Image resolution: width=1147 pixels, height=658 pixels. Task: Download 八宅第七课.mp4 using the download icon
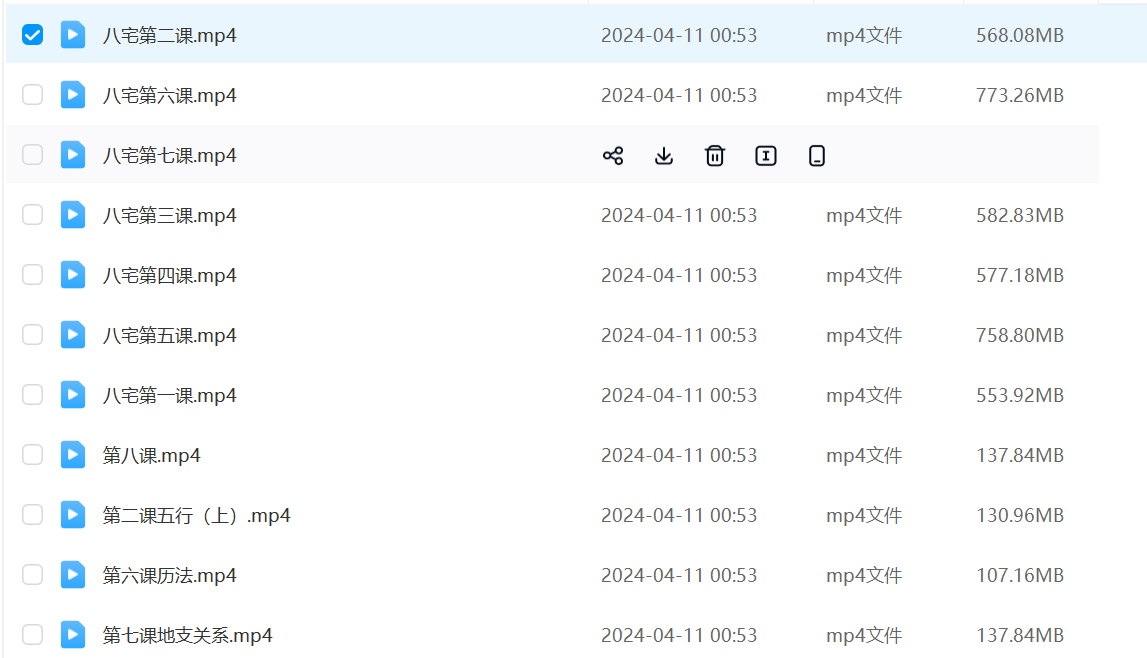(664, 156)
